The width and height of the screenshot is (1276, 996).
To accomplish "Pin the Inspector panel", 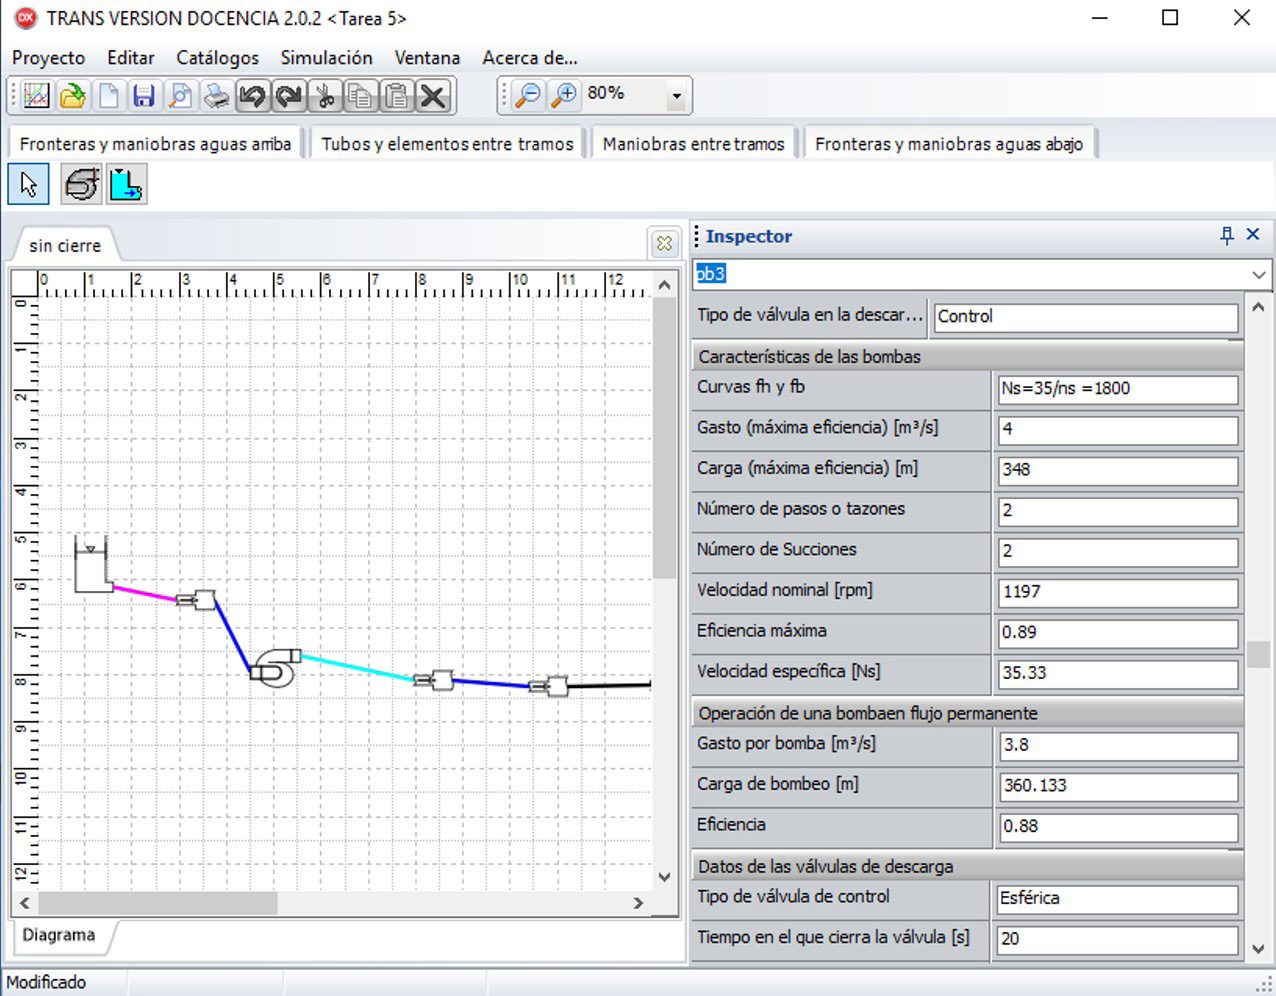I will 1227,235.
